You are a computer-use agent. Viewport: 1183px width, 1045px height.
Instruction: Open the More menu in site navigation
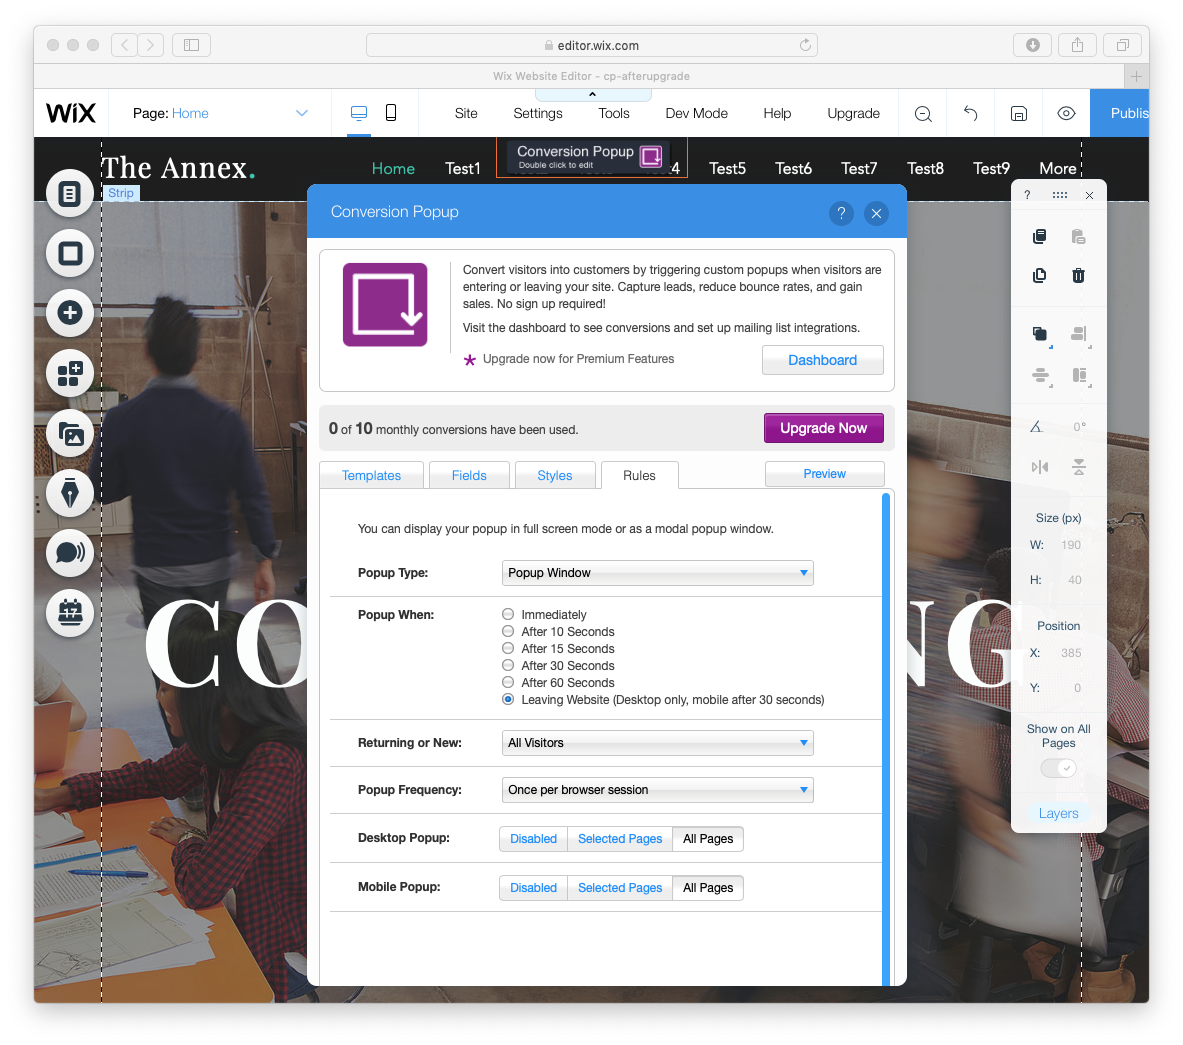tap(1057, 168)
